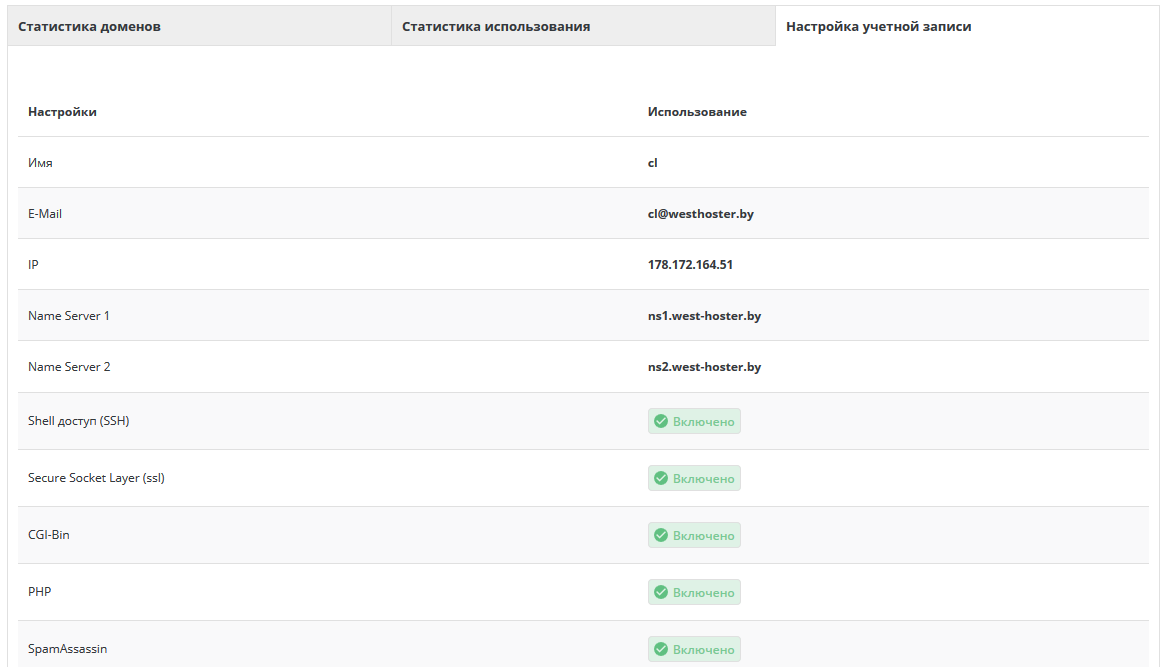Click the green check icon for Shell доступ (SSH)

(661, 422)
